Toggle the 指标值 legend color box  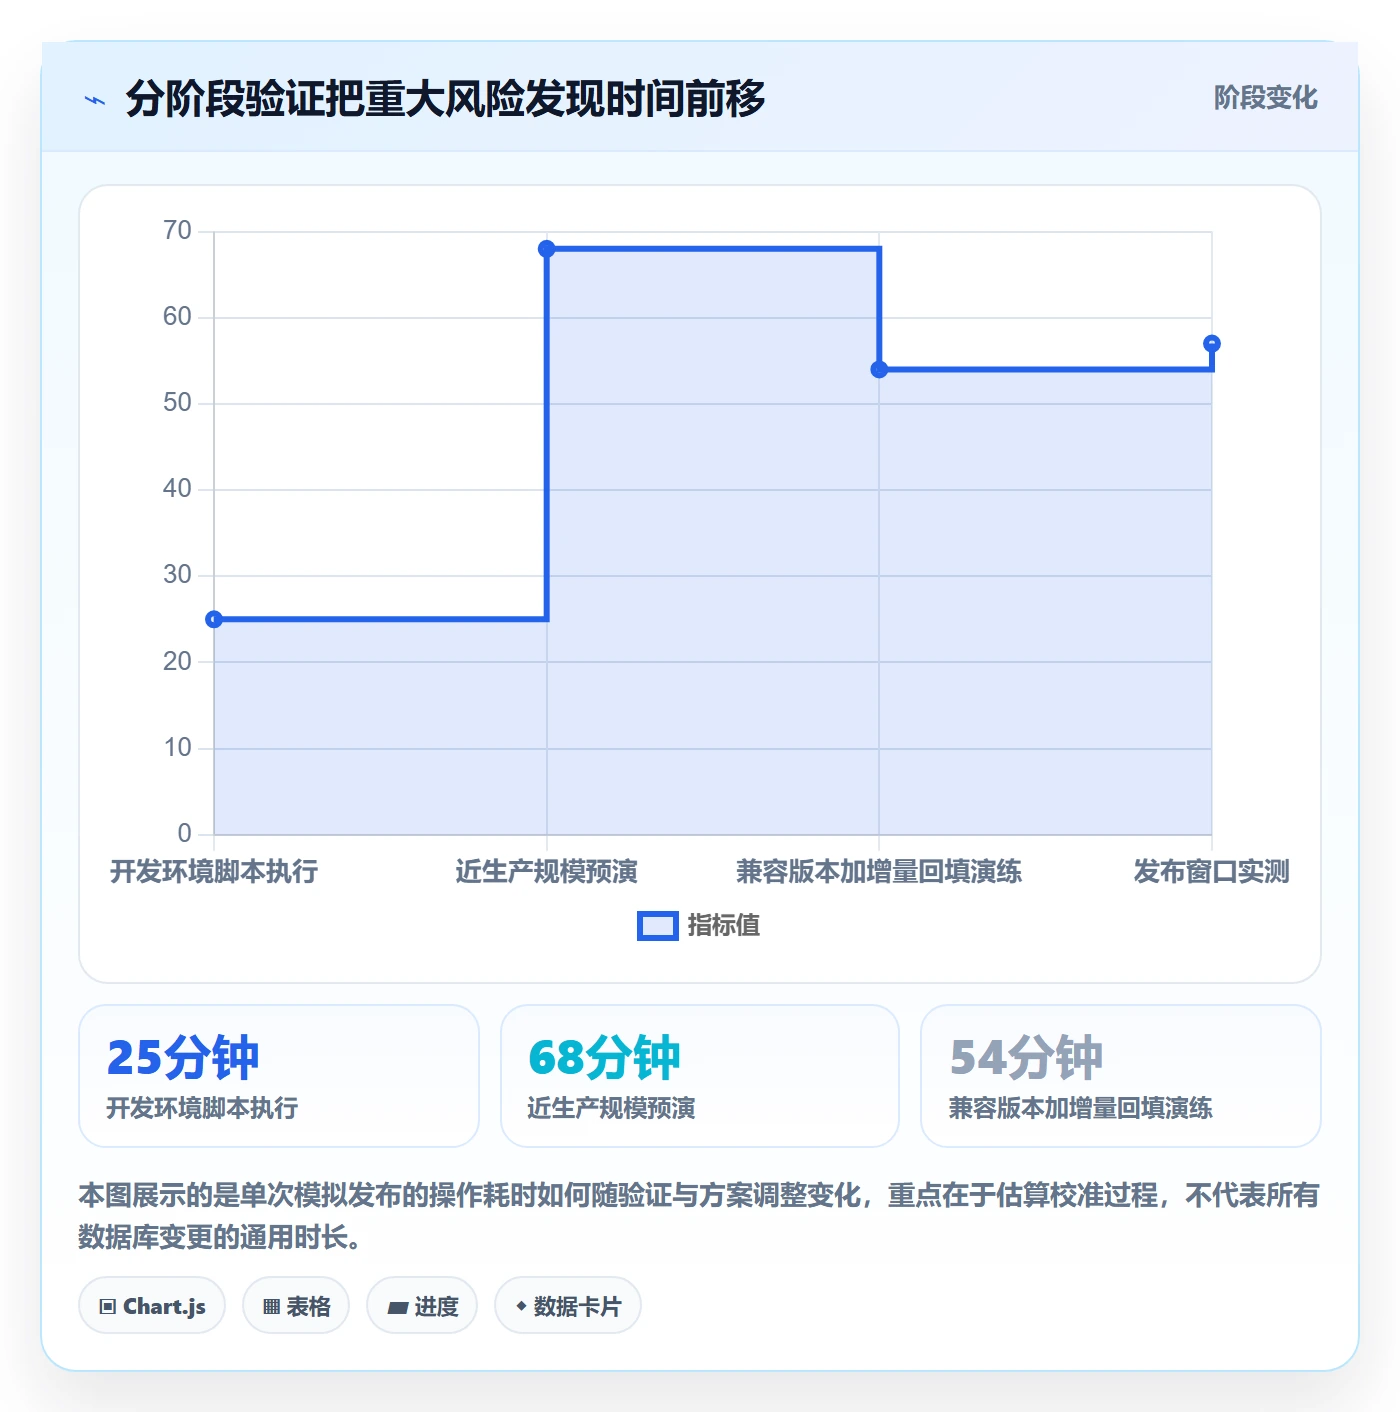[657, 926]
